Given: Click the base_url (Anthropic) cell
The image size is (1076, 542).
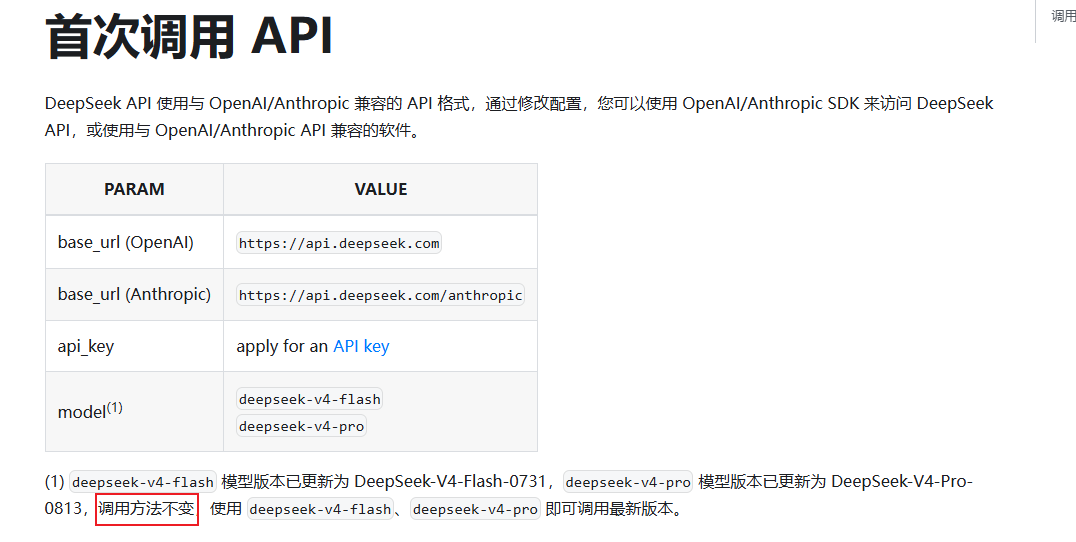Looking at the screenshot, I should 134,294.
